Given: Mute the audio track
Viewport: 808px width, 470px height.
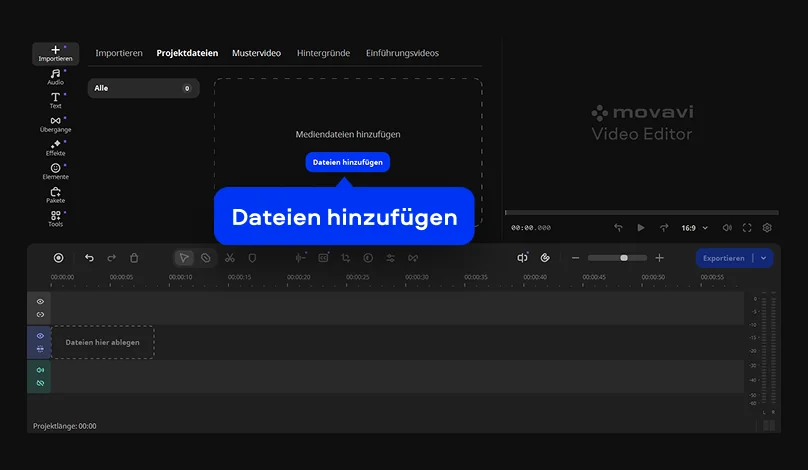Looking at the screenshot, I should pos(40,370).
